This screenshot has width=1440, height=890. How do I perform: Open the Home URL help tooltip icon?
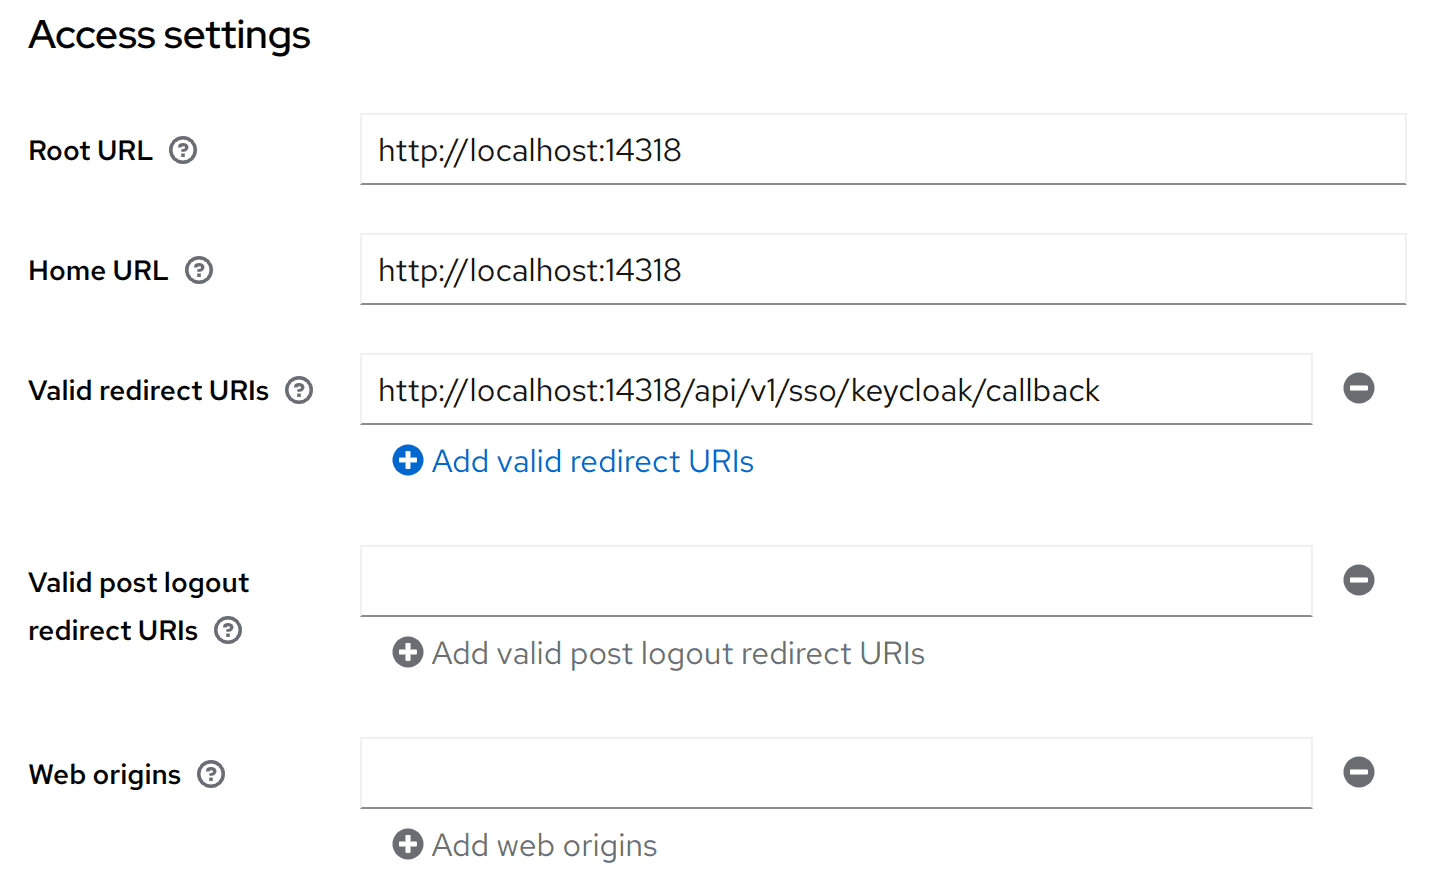point(198,270)
